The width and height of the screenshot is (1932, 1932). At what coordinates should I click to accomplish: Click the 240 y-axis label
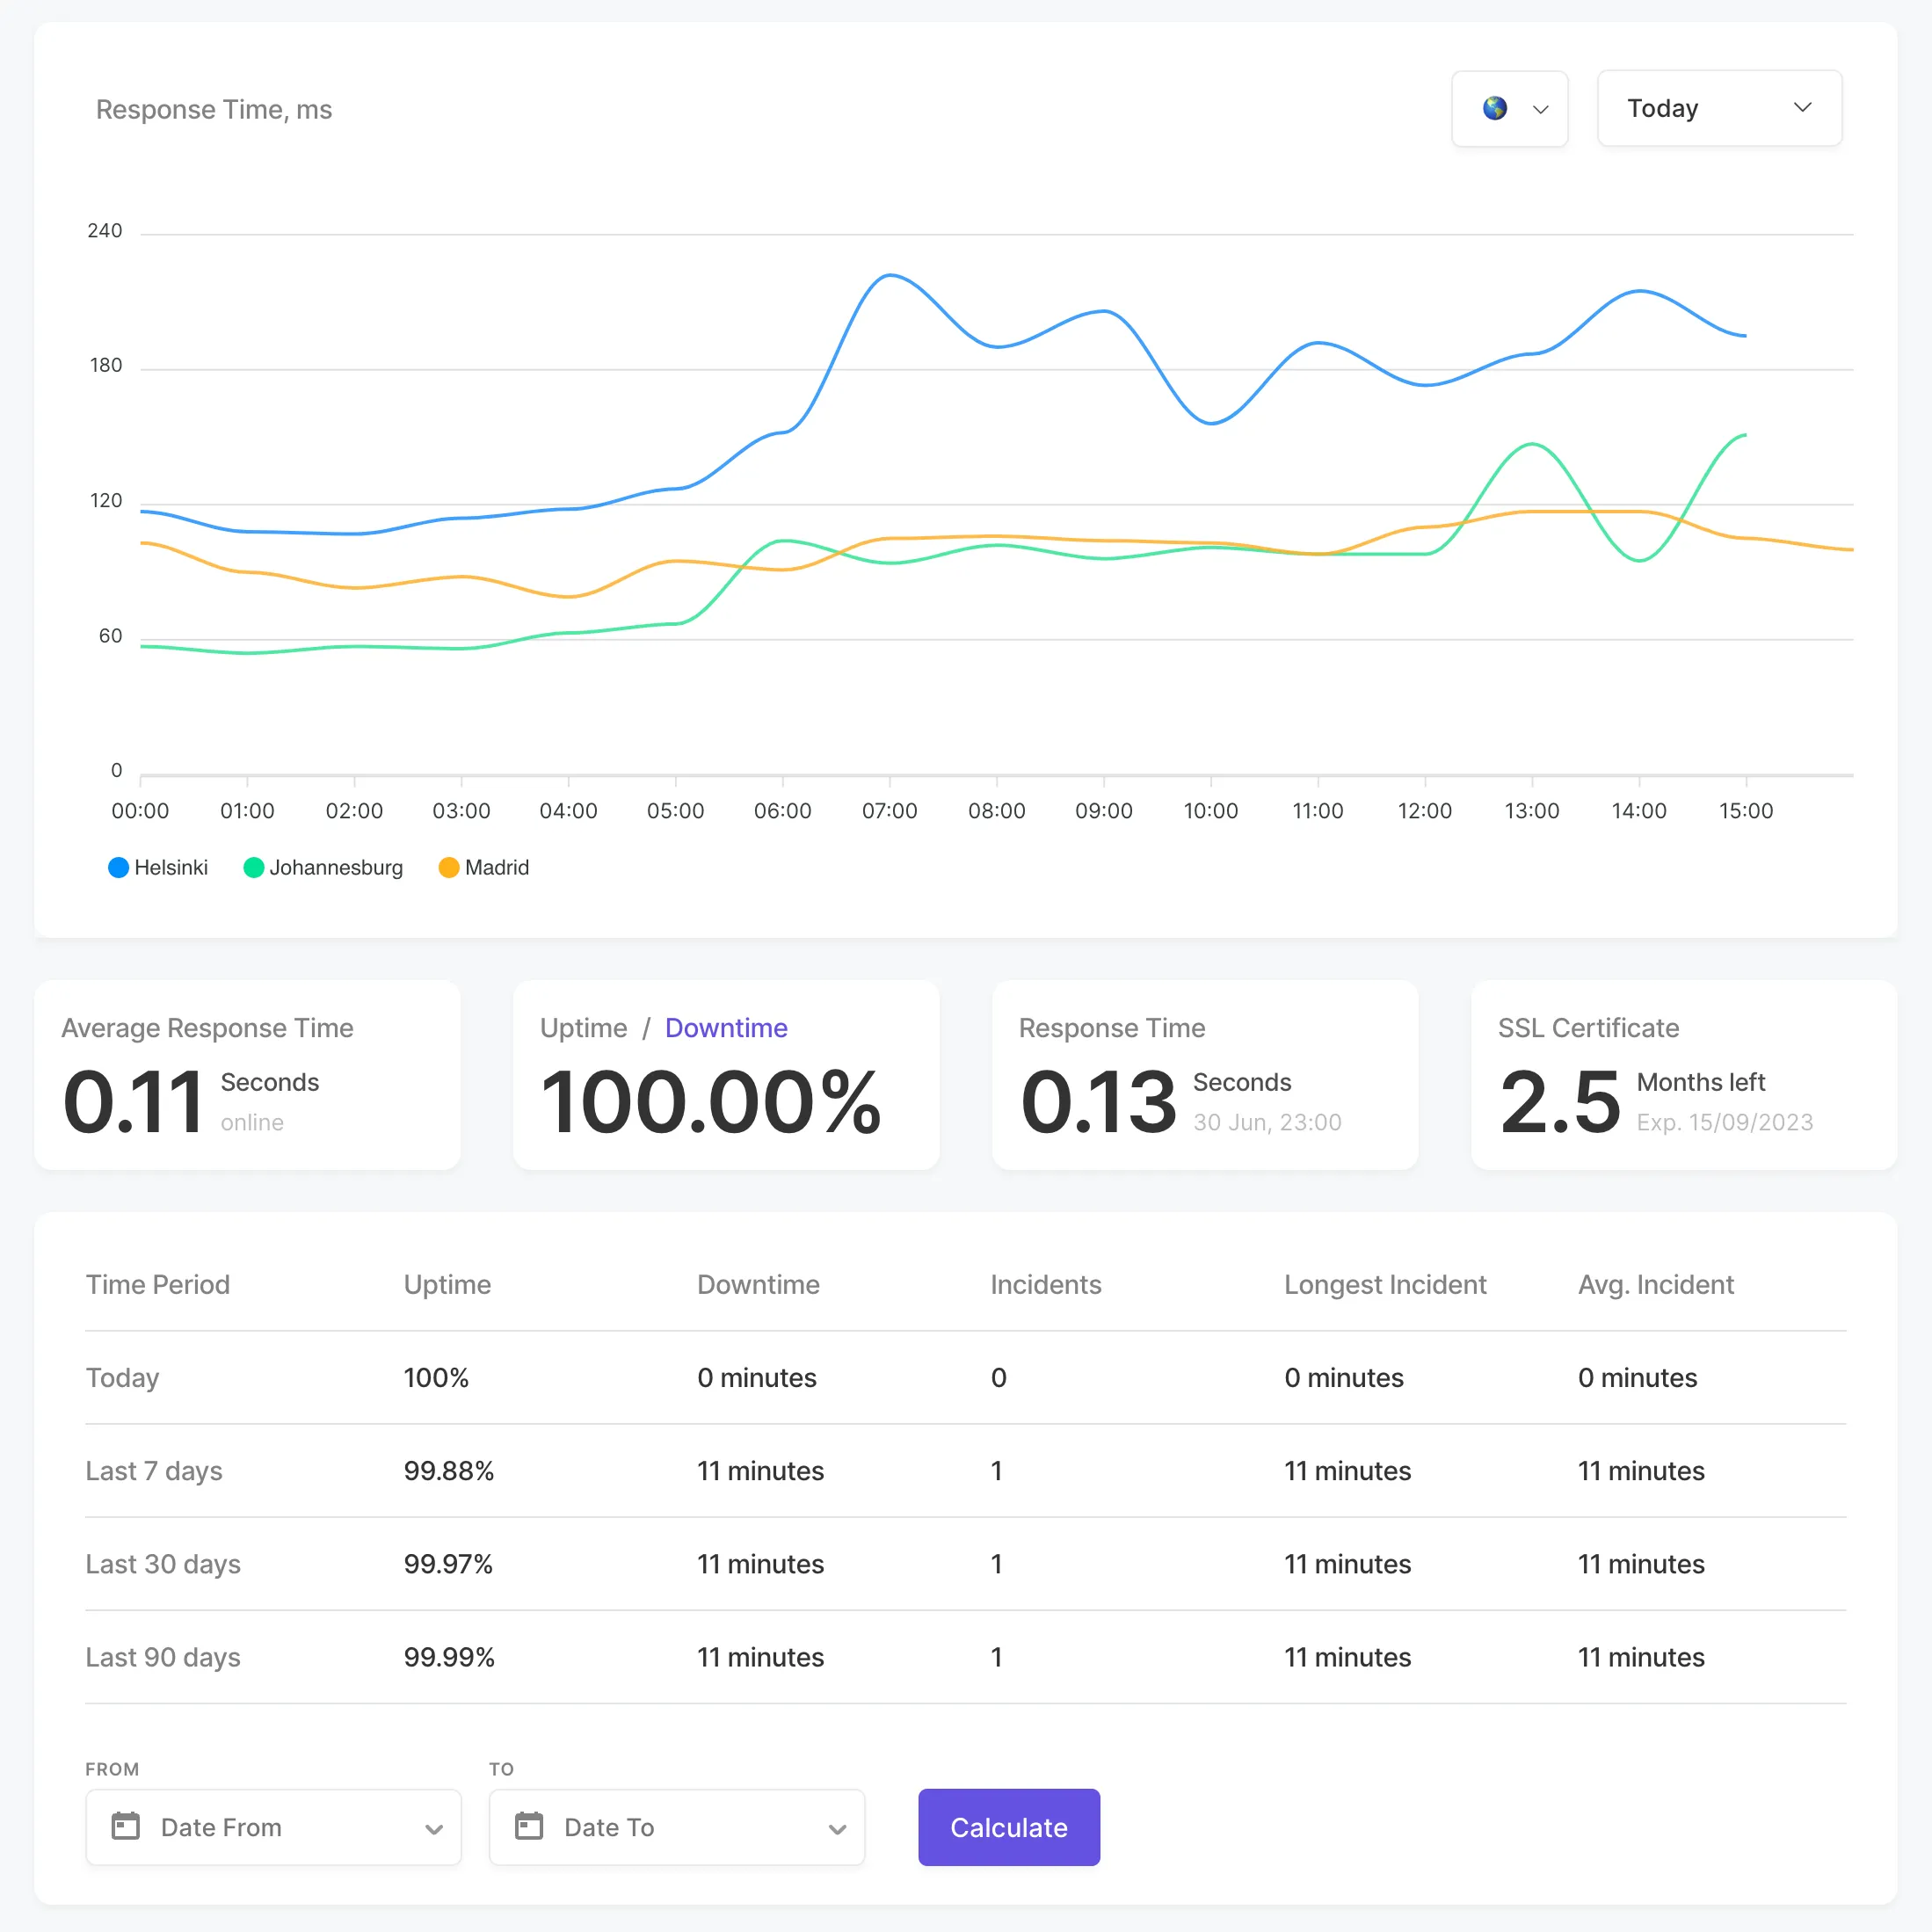[x=104, y=231]
